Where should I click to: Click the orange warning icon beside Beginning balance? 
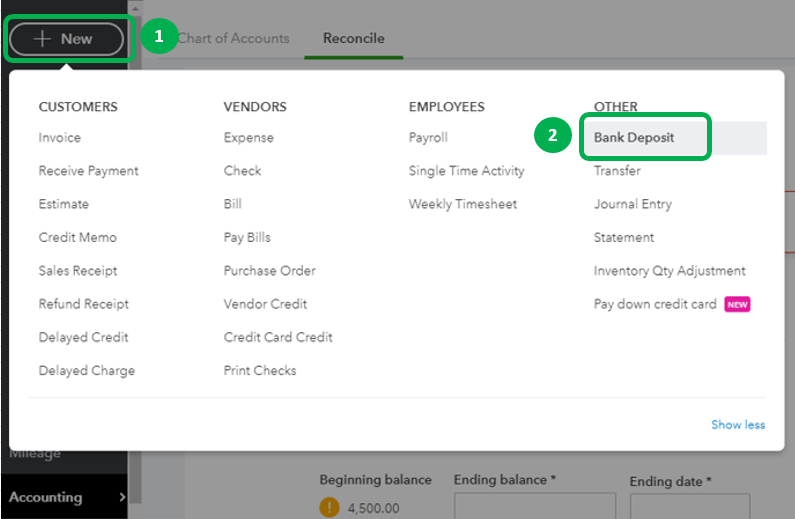tap(330, 507)
